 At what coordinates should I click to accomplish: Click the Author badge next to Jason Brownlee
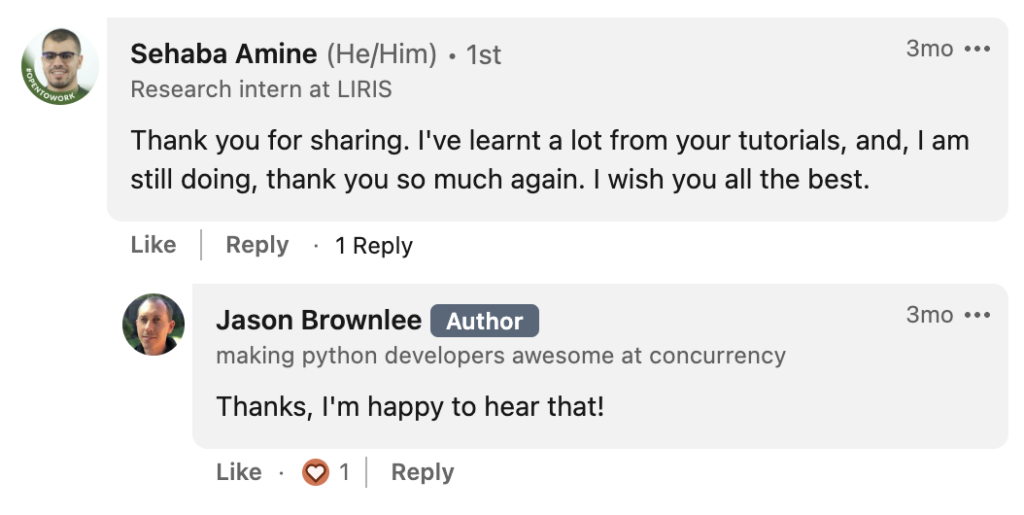pyautogui.click(x=484, y=321)
